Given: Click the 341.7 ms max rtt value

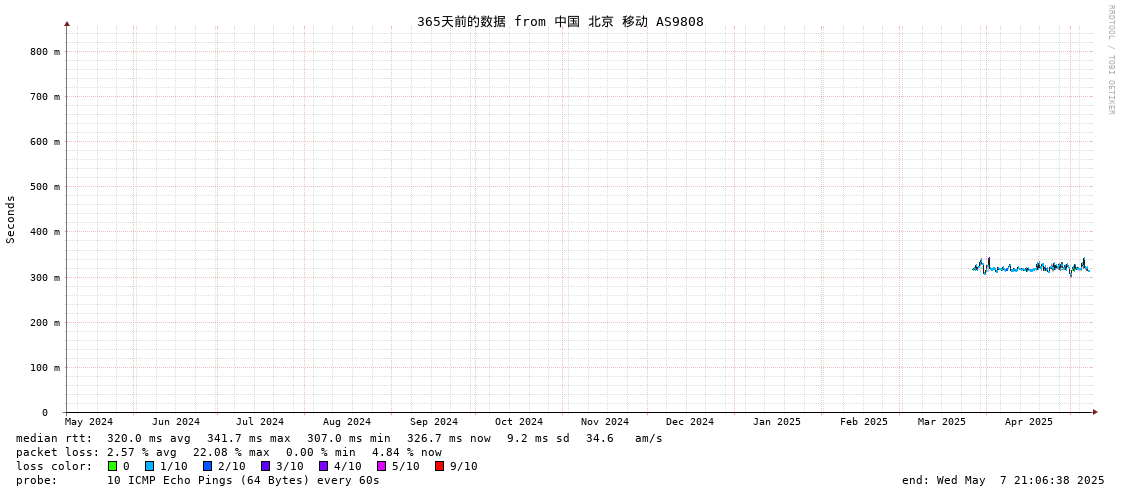Looking at the screenshot, I should point(249,438).
